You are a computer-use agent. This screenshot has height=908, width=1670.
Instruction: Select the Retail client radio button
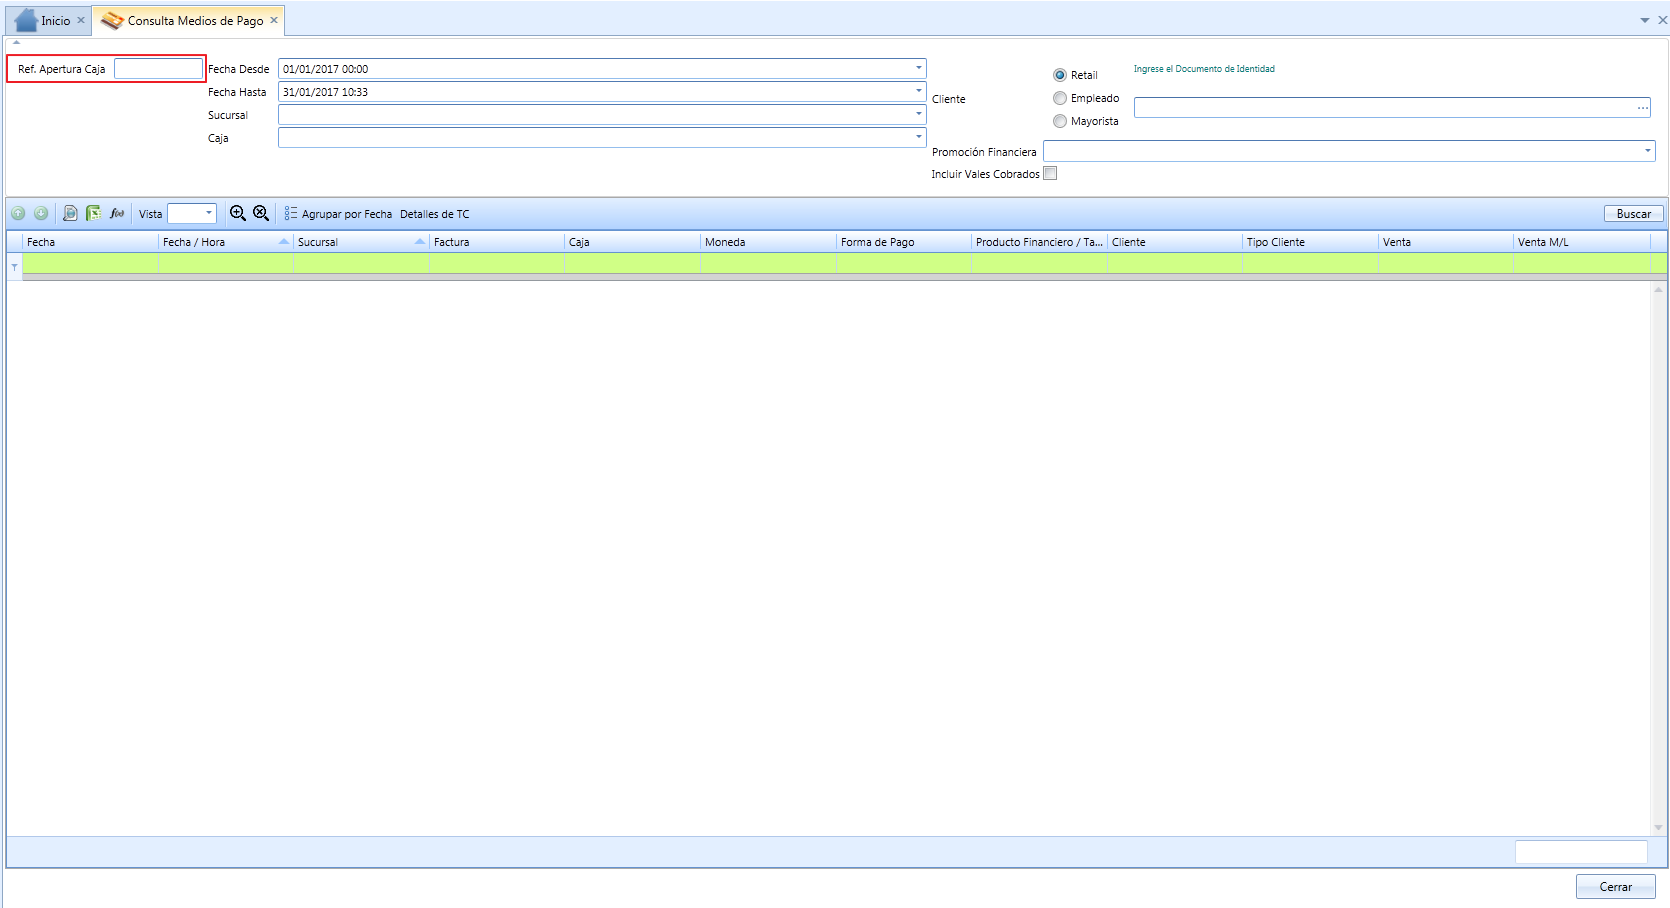1060,75
